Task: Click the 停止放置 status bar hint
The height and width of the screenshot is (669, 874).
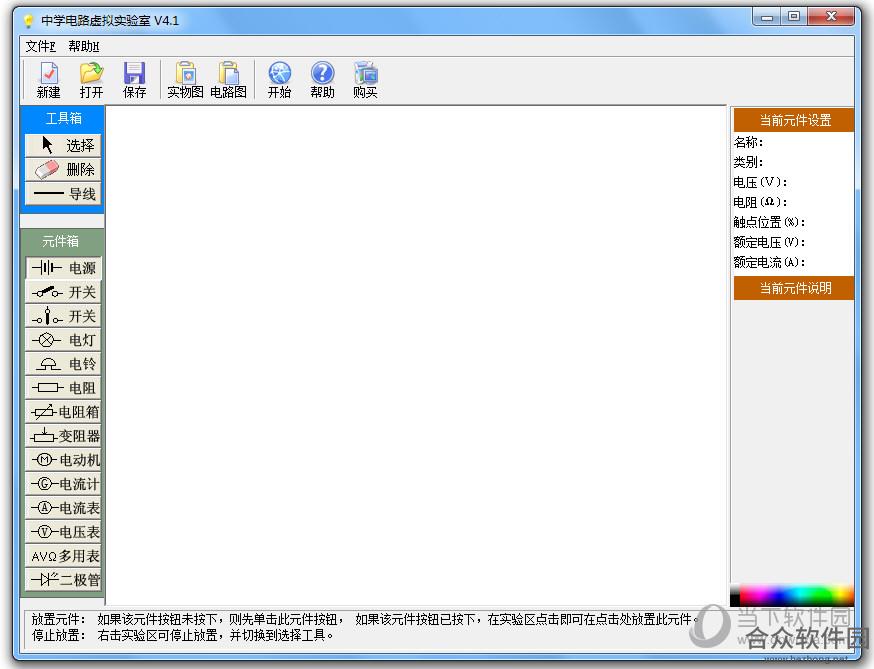Action: [182, 635]
